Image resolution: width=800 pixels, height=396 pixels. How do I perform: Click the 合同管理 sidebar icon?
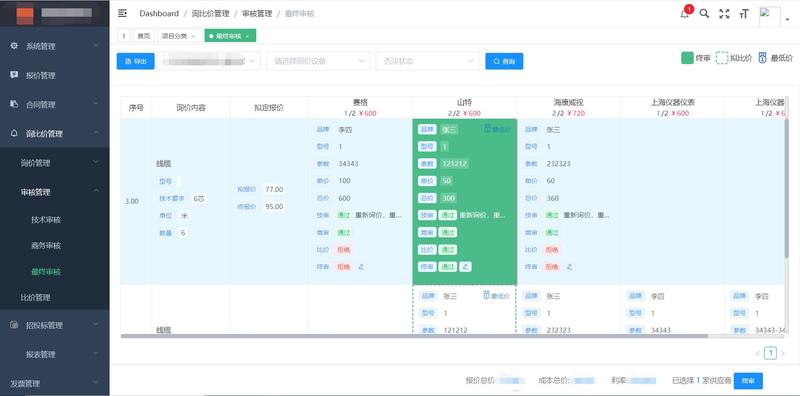14,104
